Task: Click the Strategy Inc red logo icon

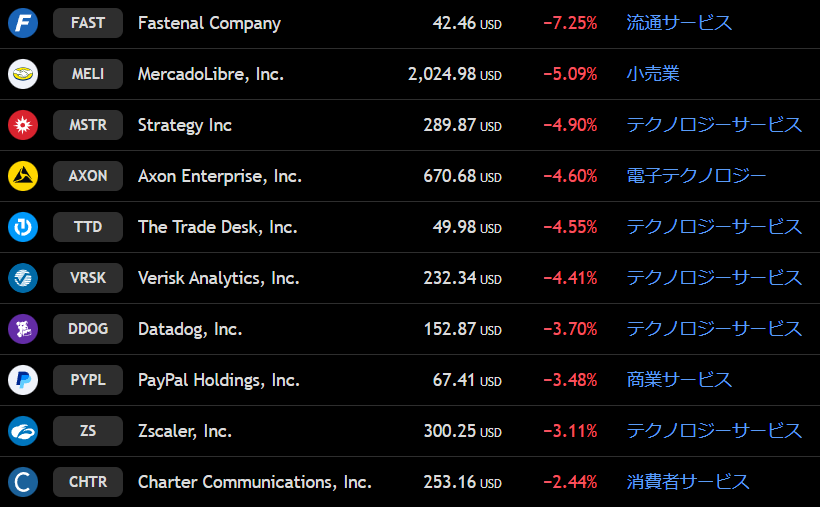Action: [23, 125]
